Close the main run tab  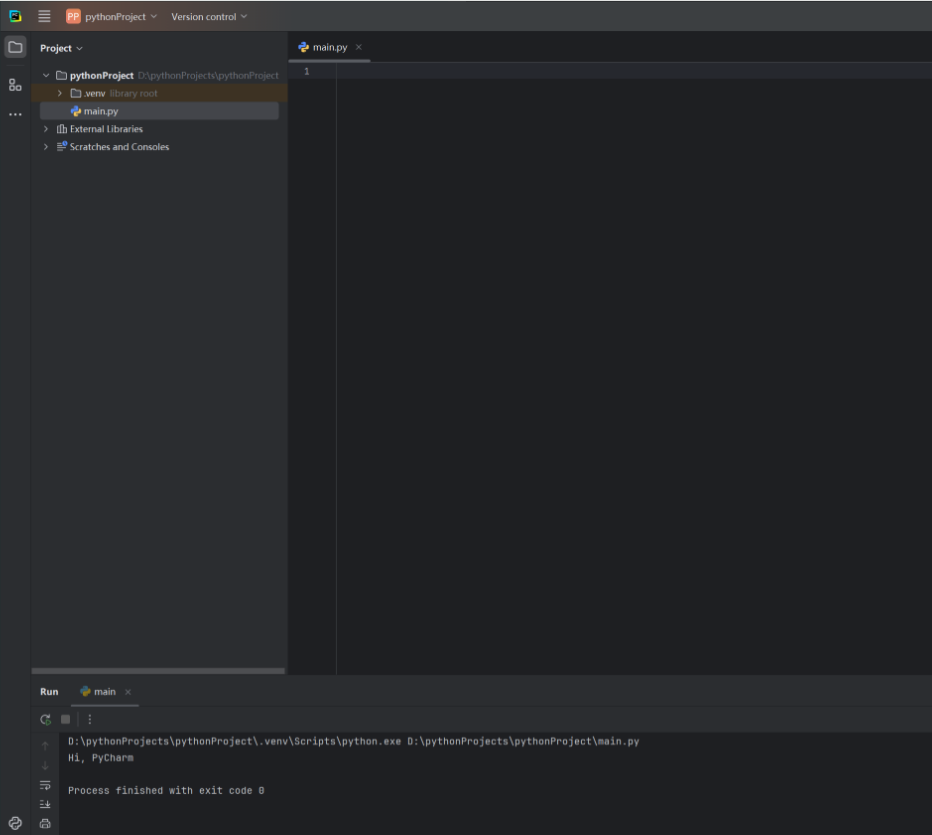(x=128, y=692)
